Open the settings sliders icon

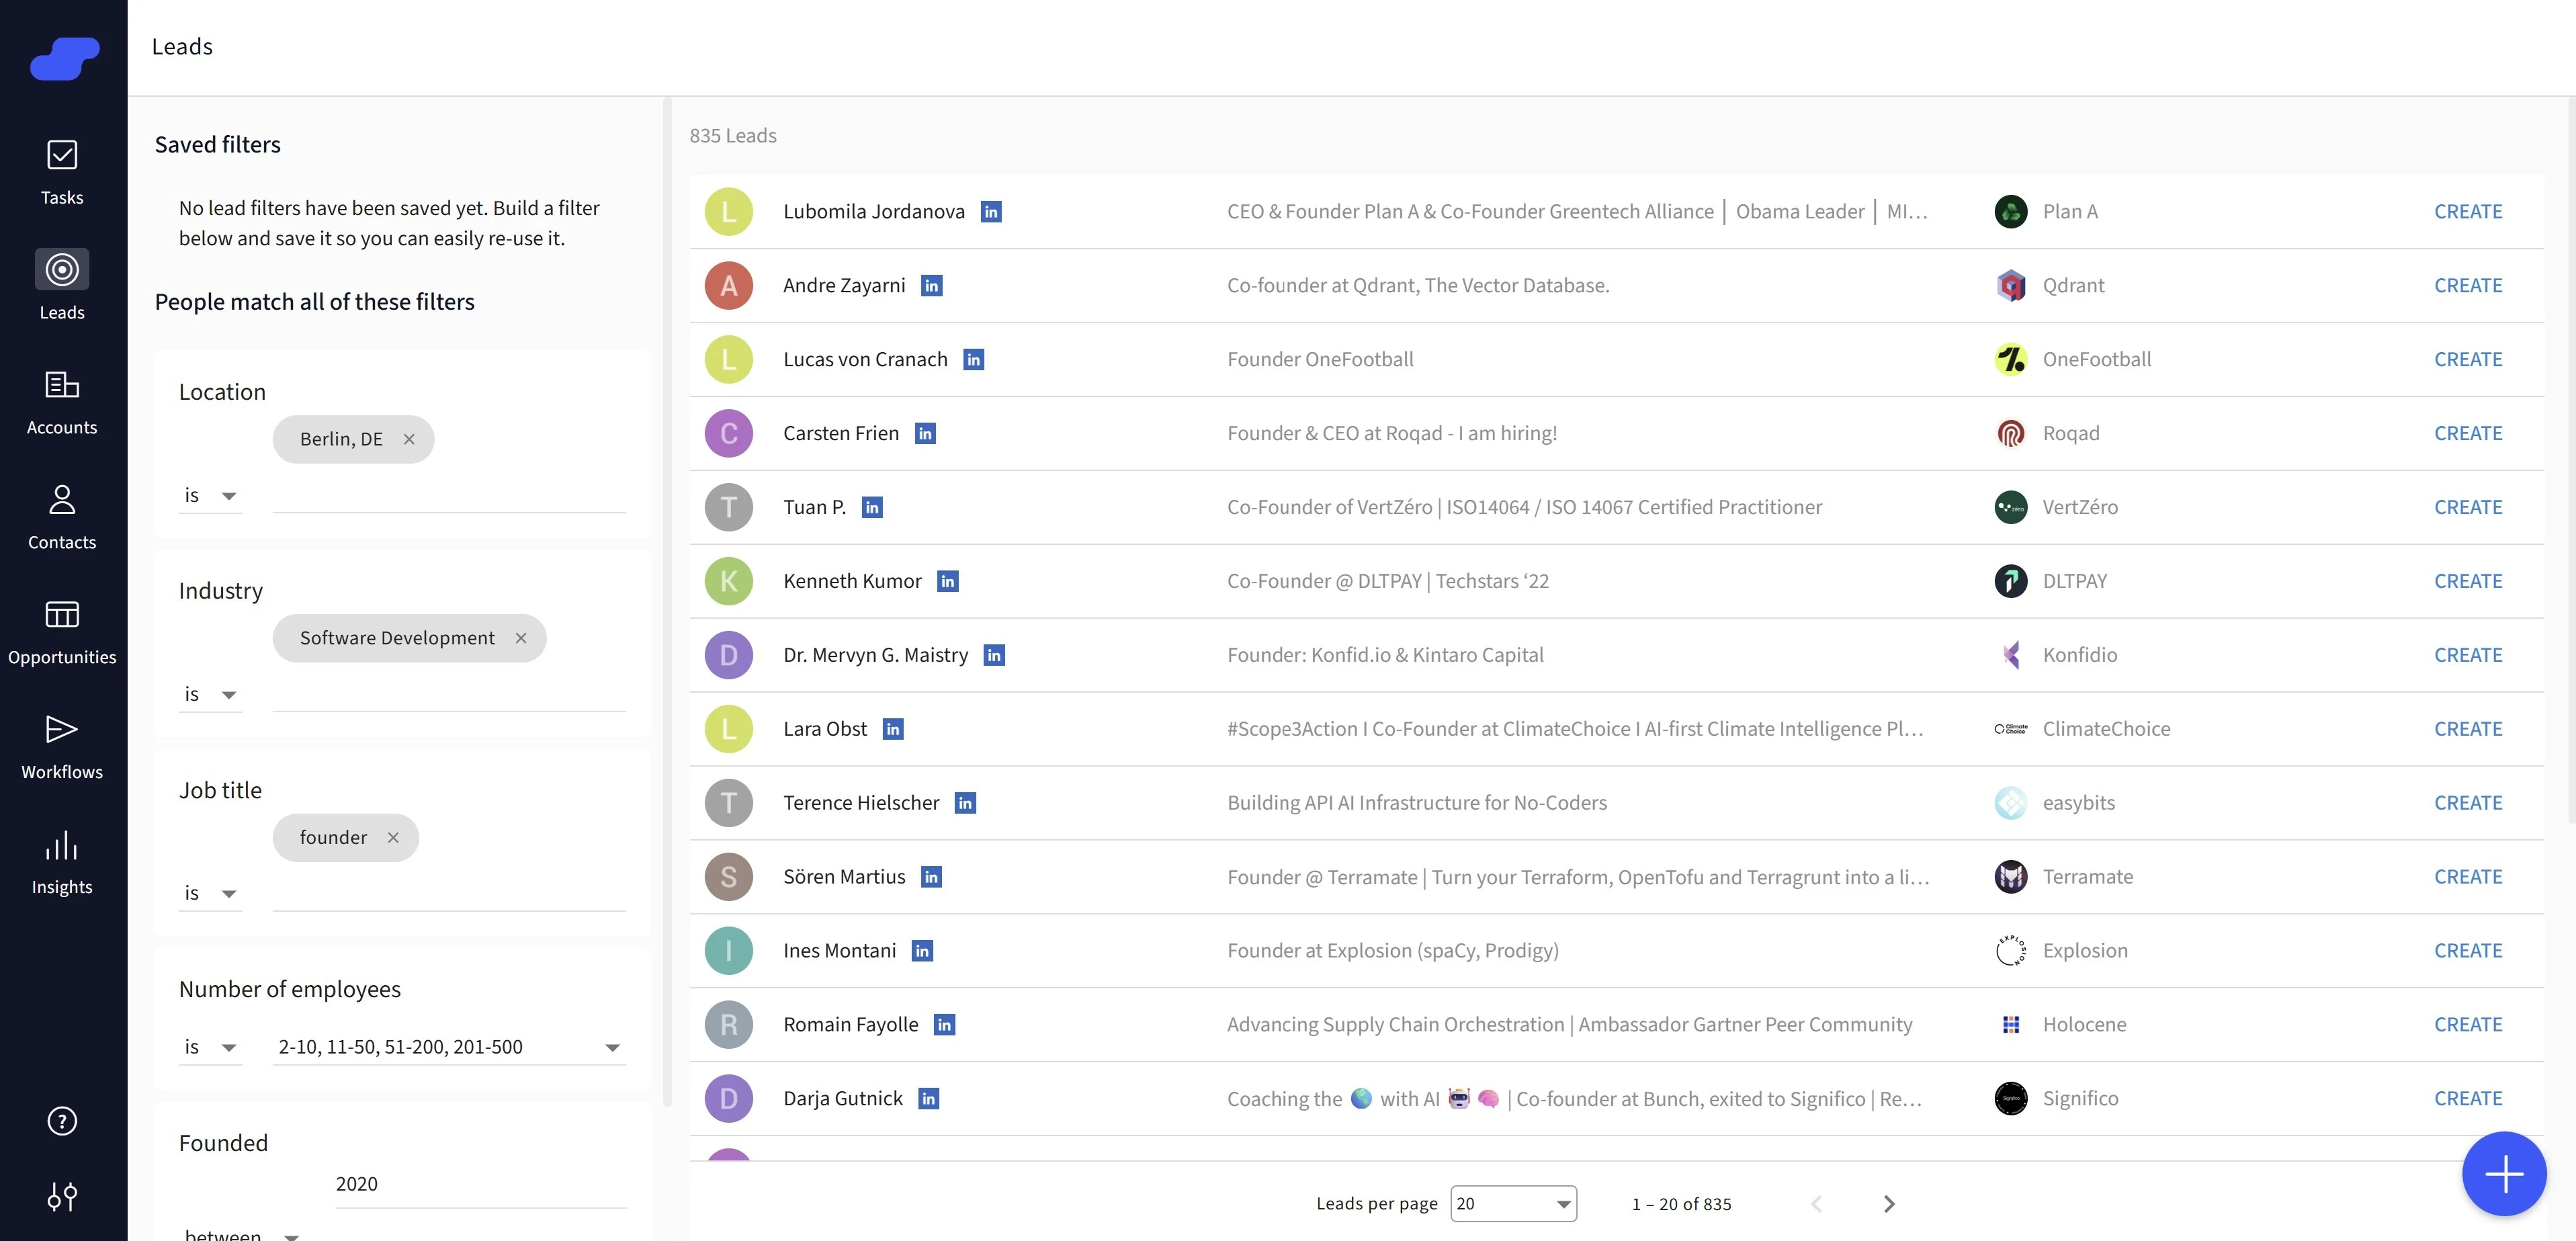tap(62, 1196)
